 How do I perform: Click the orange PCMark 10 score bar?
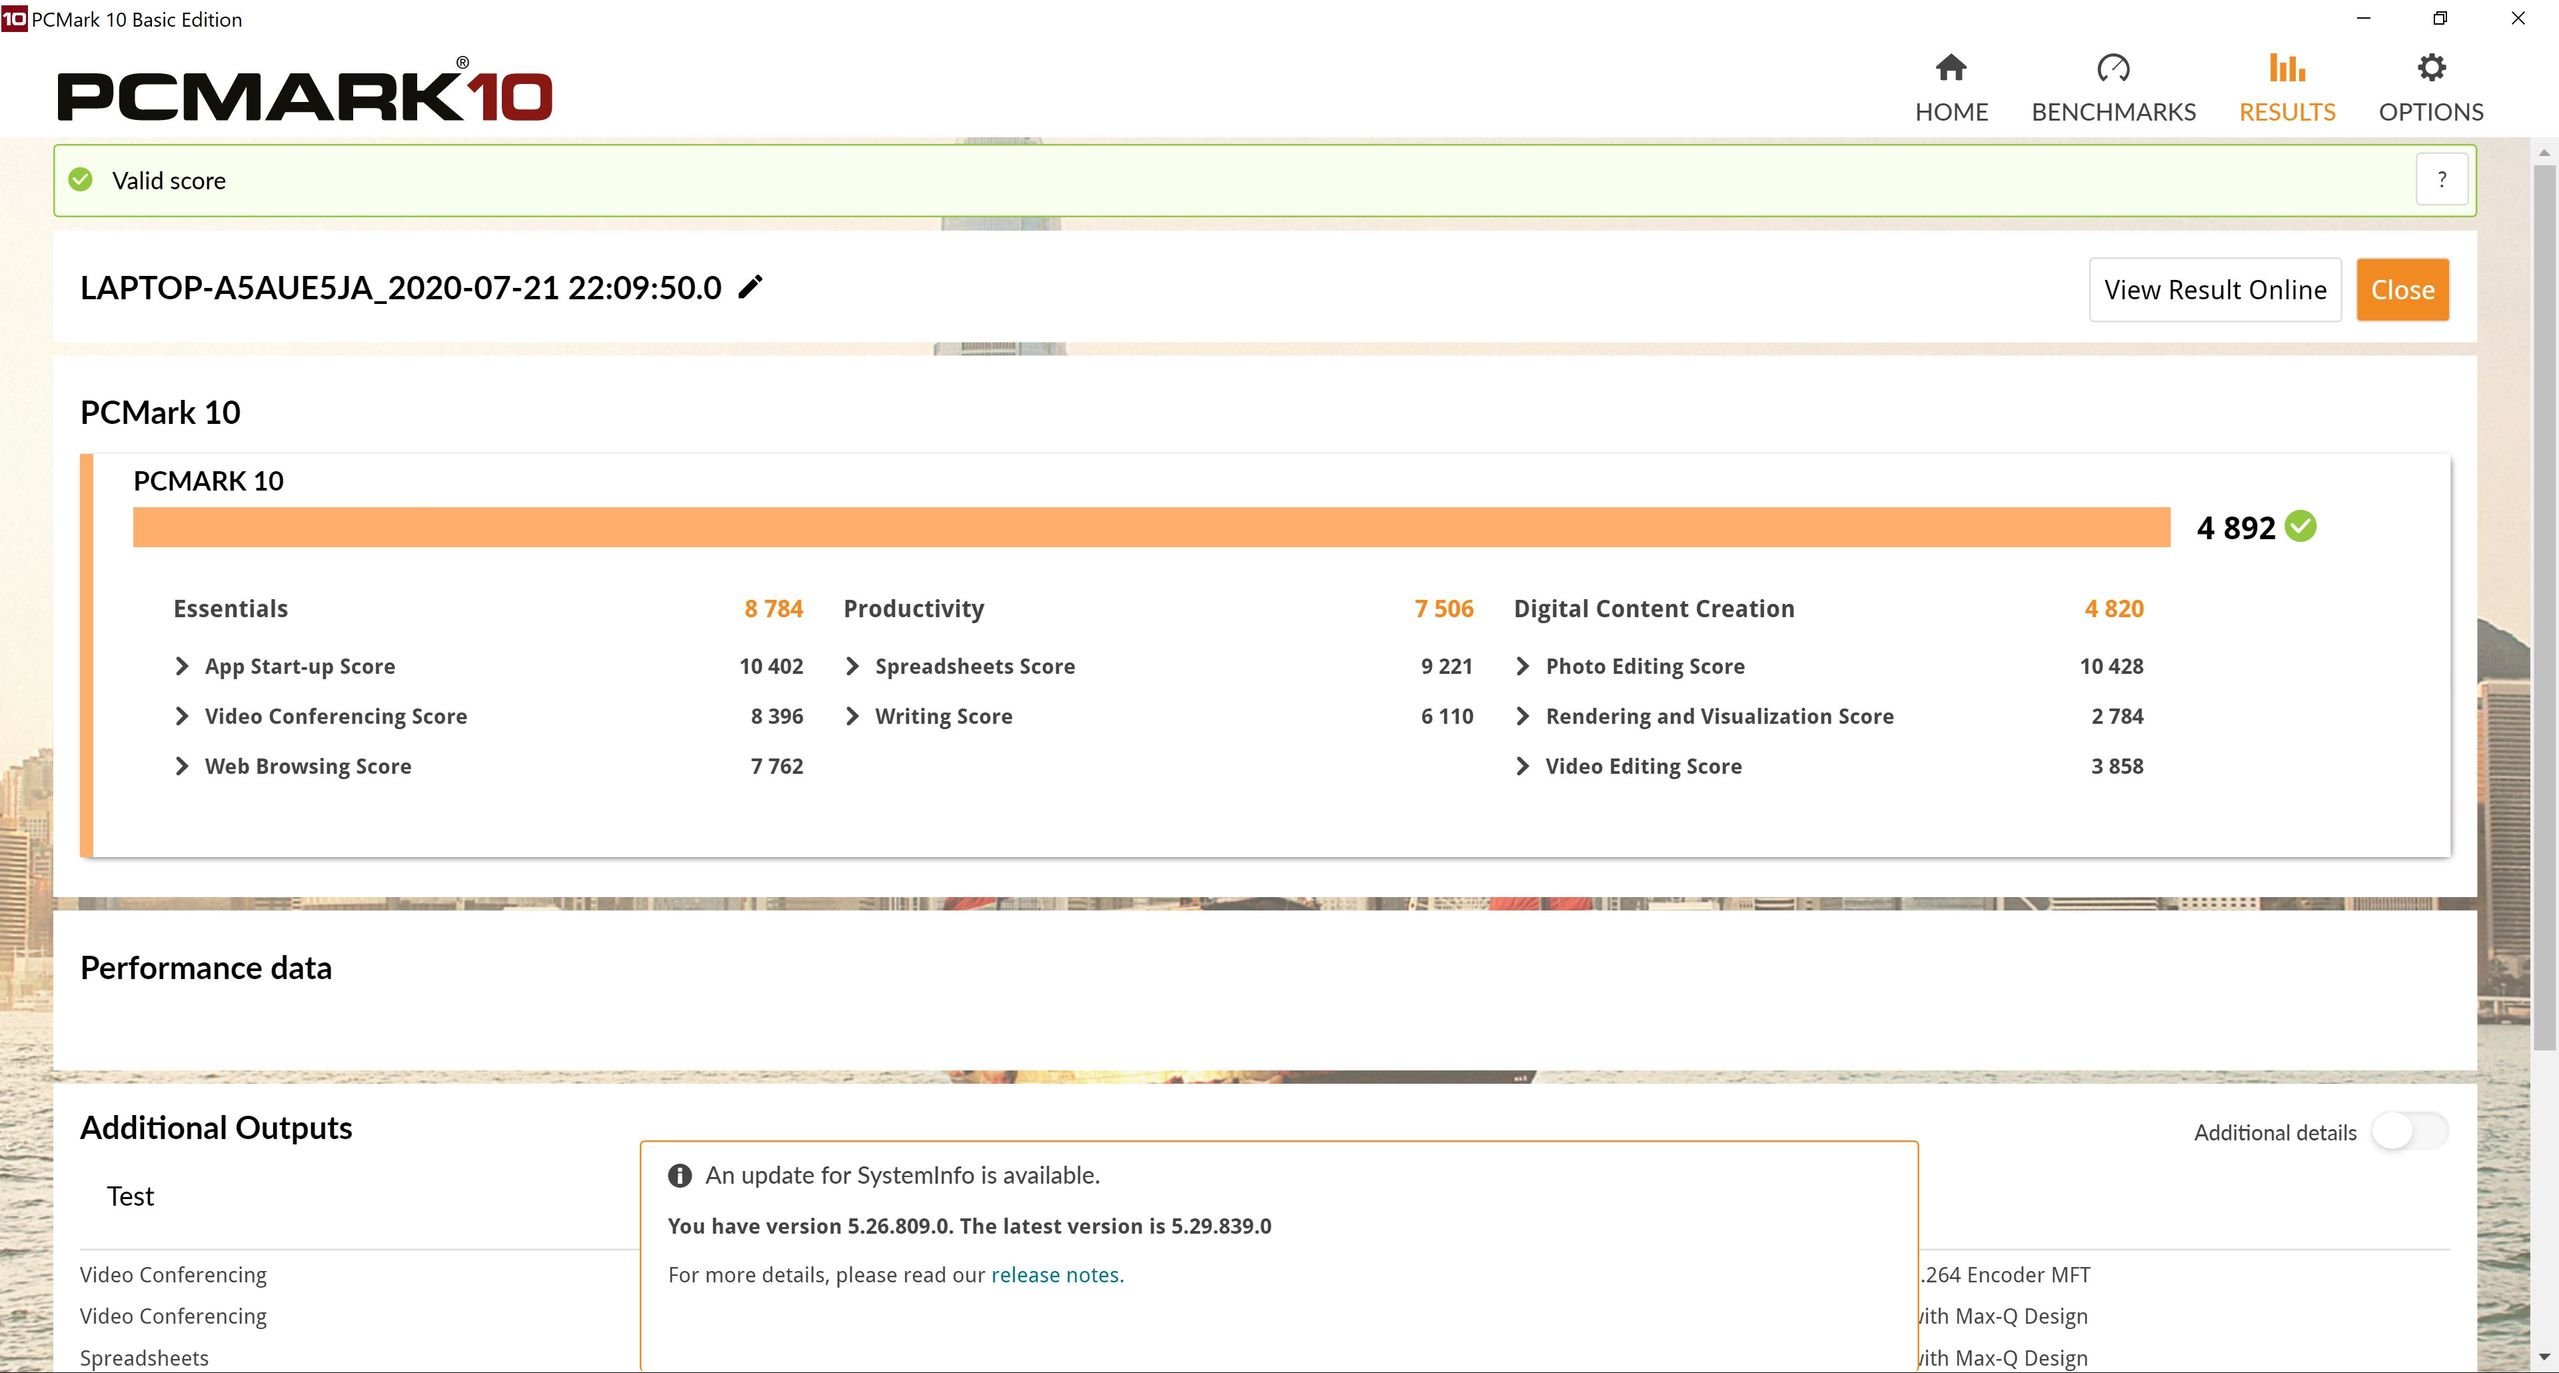coord(1150,527)
